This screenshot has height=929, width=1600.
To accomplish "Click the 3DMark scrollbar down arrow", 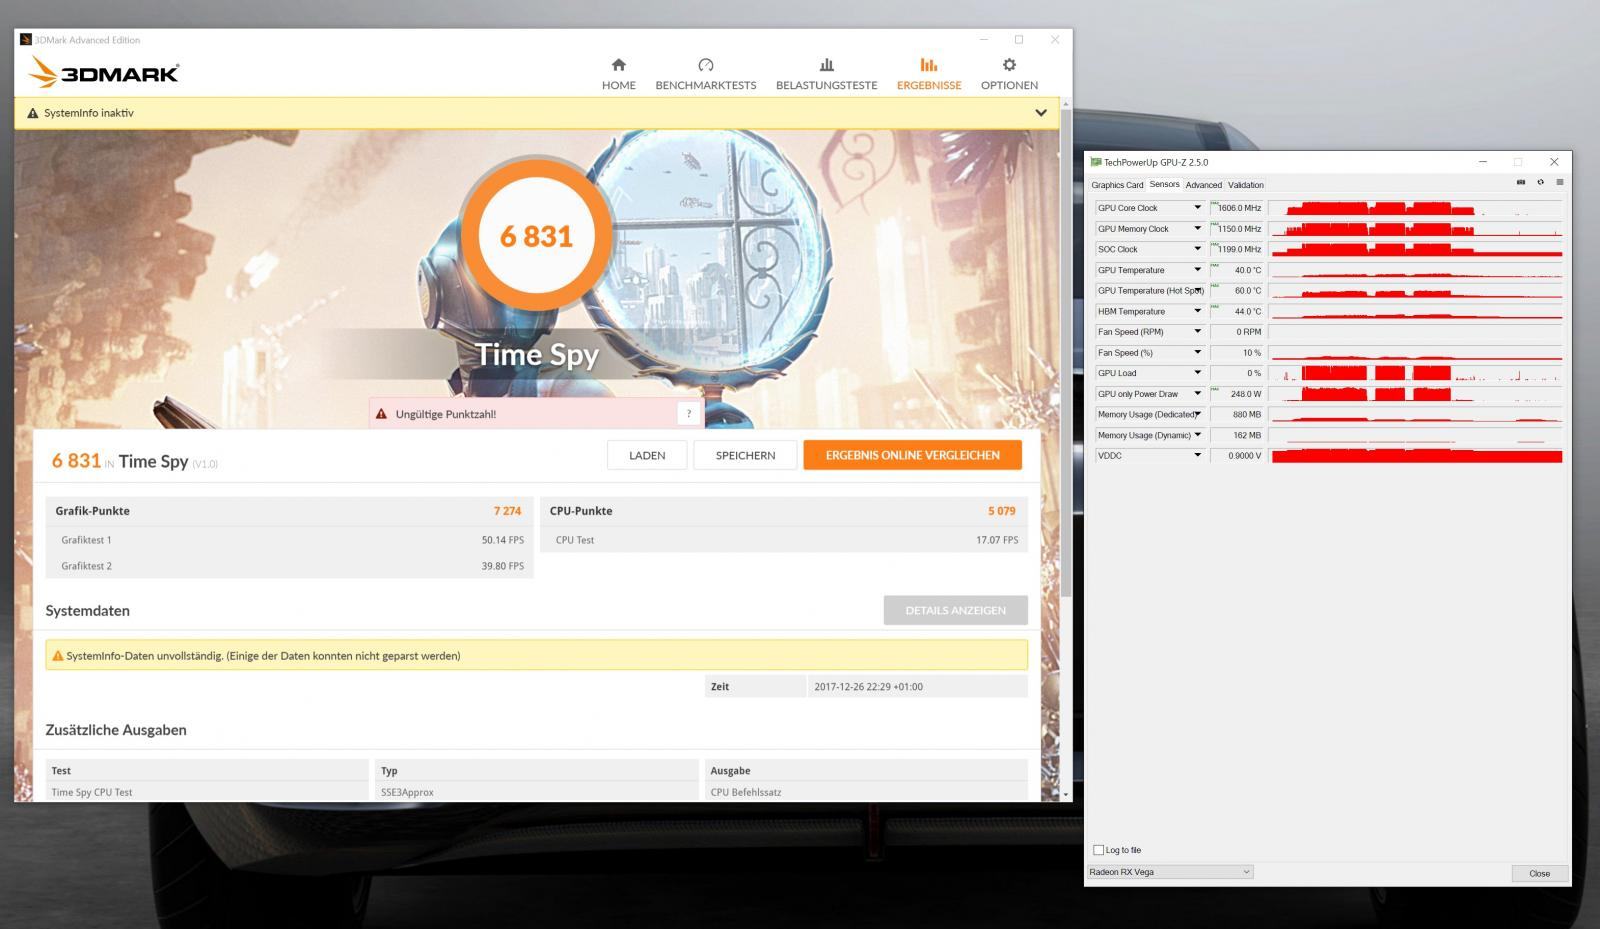I will pos(1065,794).
